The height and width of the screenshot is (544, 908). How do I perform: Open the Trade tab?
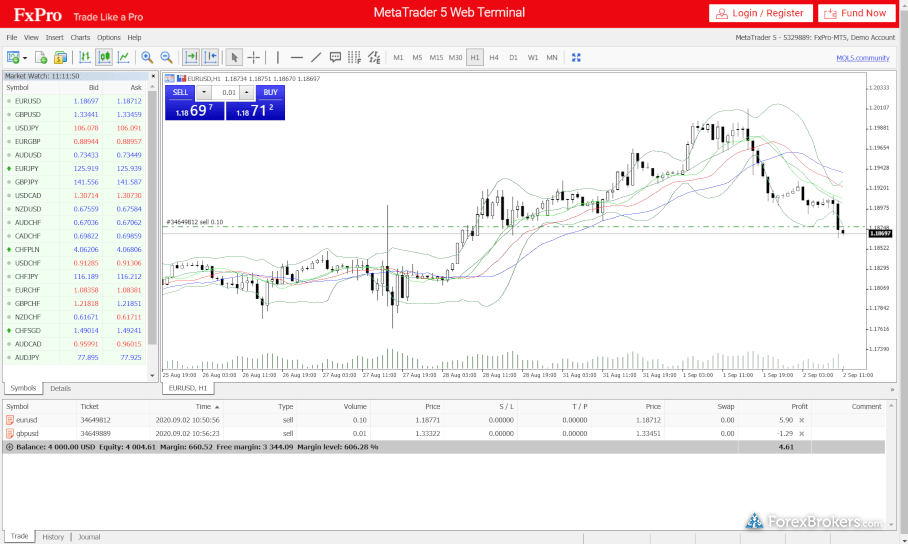click(x=19, y=536)
